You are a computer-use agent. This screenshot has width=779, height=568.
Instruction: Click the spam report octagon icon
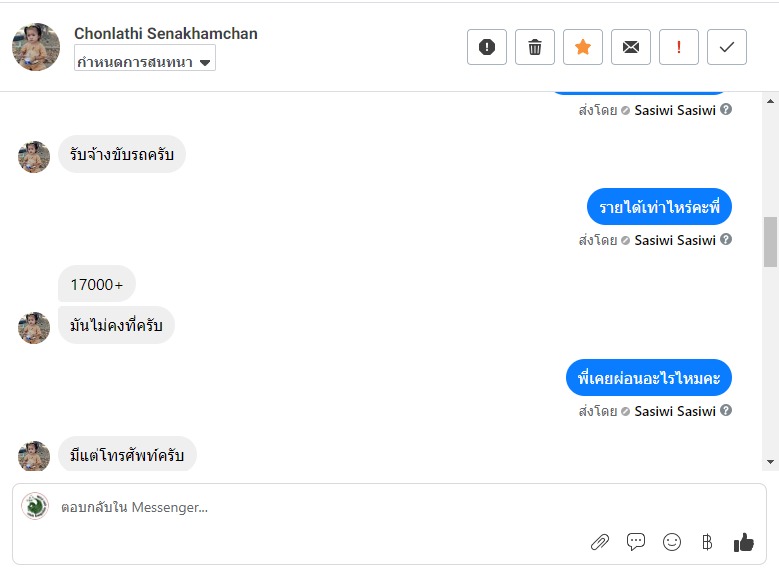[x=487, y=47]
